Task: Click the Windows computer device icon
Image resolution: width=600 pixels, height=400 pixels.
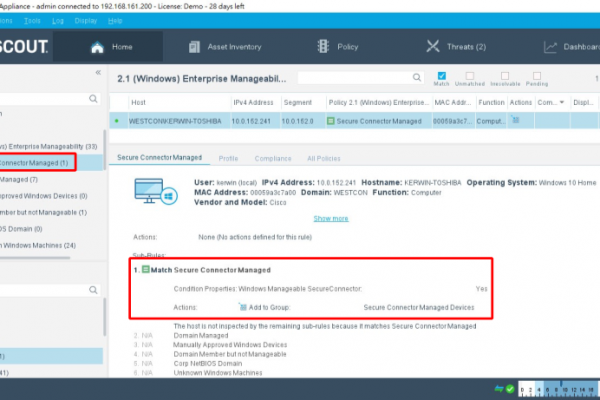Action: [155, 191]
